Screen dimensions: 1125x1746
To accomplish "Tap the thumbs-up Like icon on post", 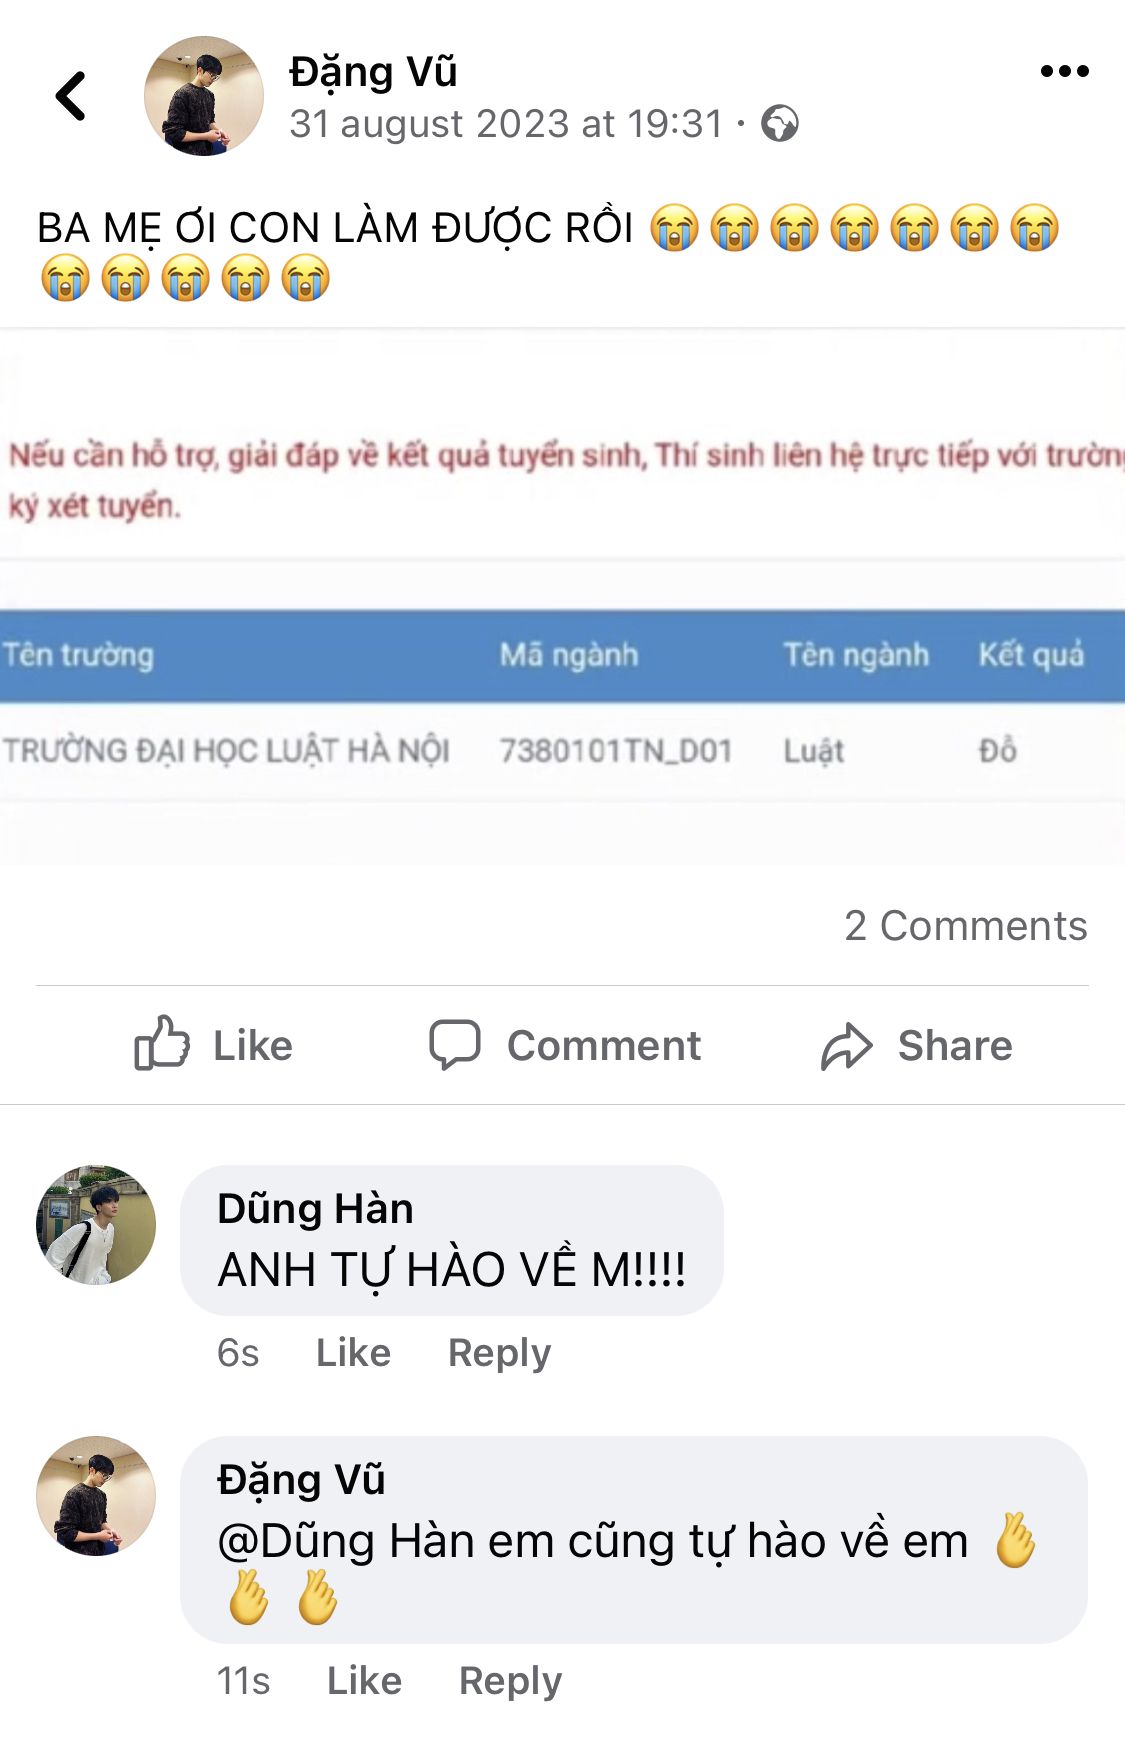I will 162,1044.
